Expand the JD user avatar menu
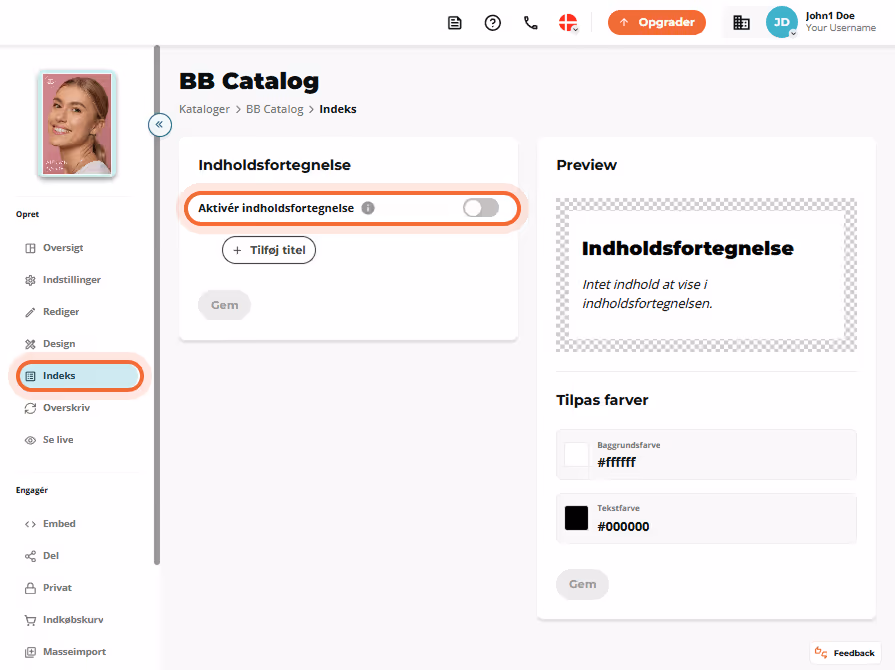This screenshot has width=895, height=670. 781,22
